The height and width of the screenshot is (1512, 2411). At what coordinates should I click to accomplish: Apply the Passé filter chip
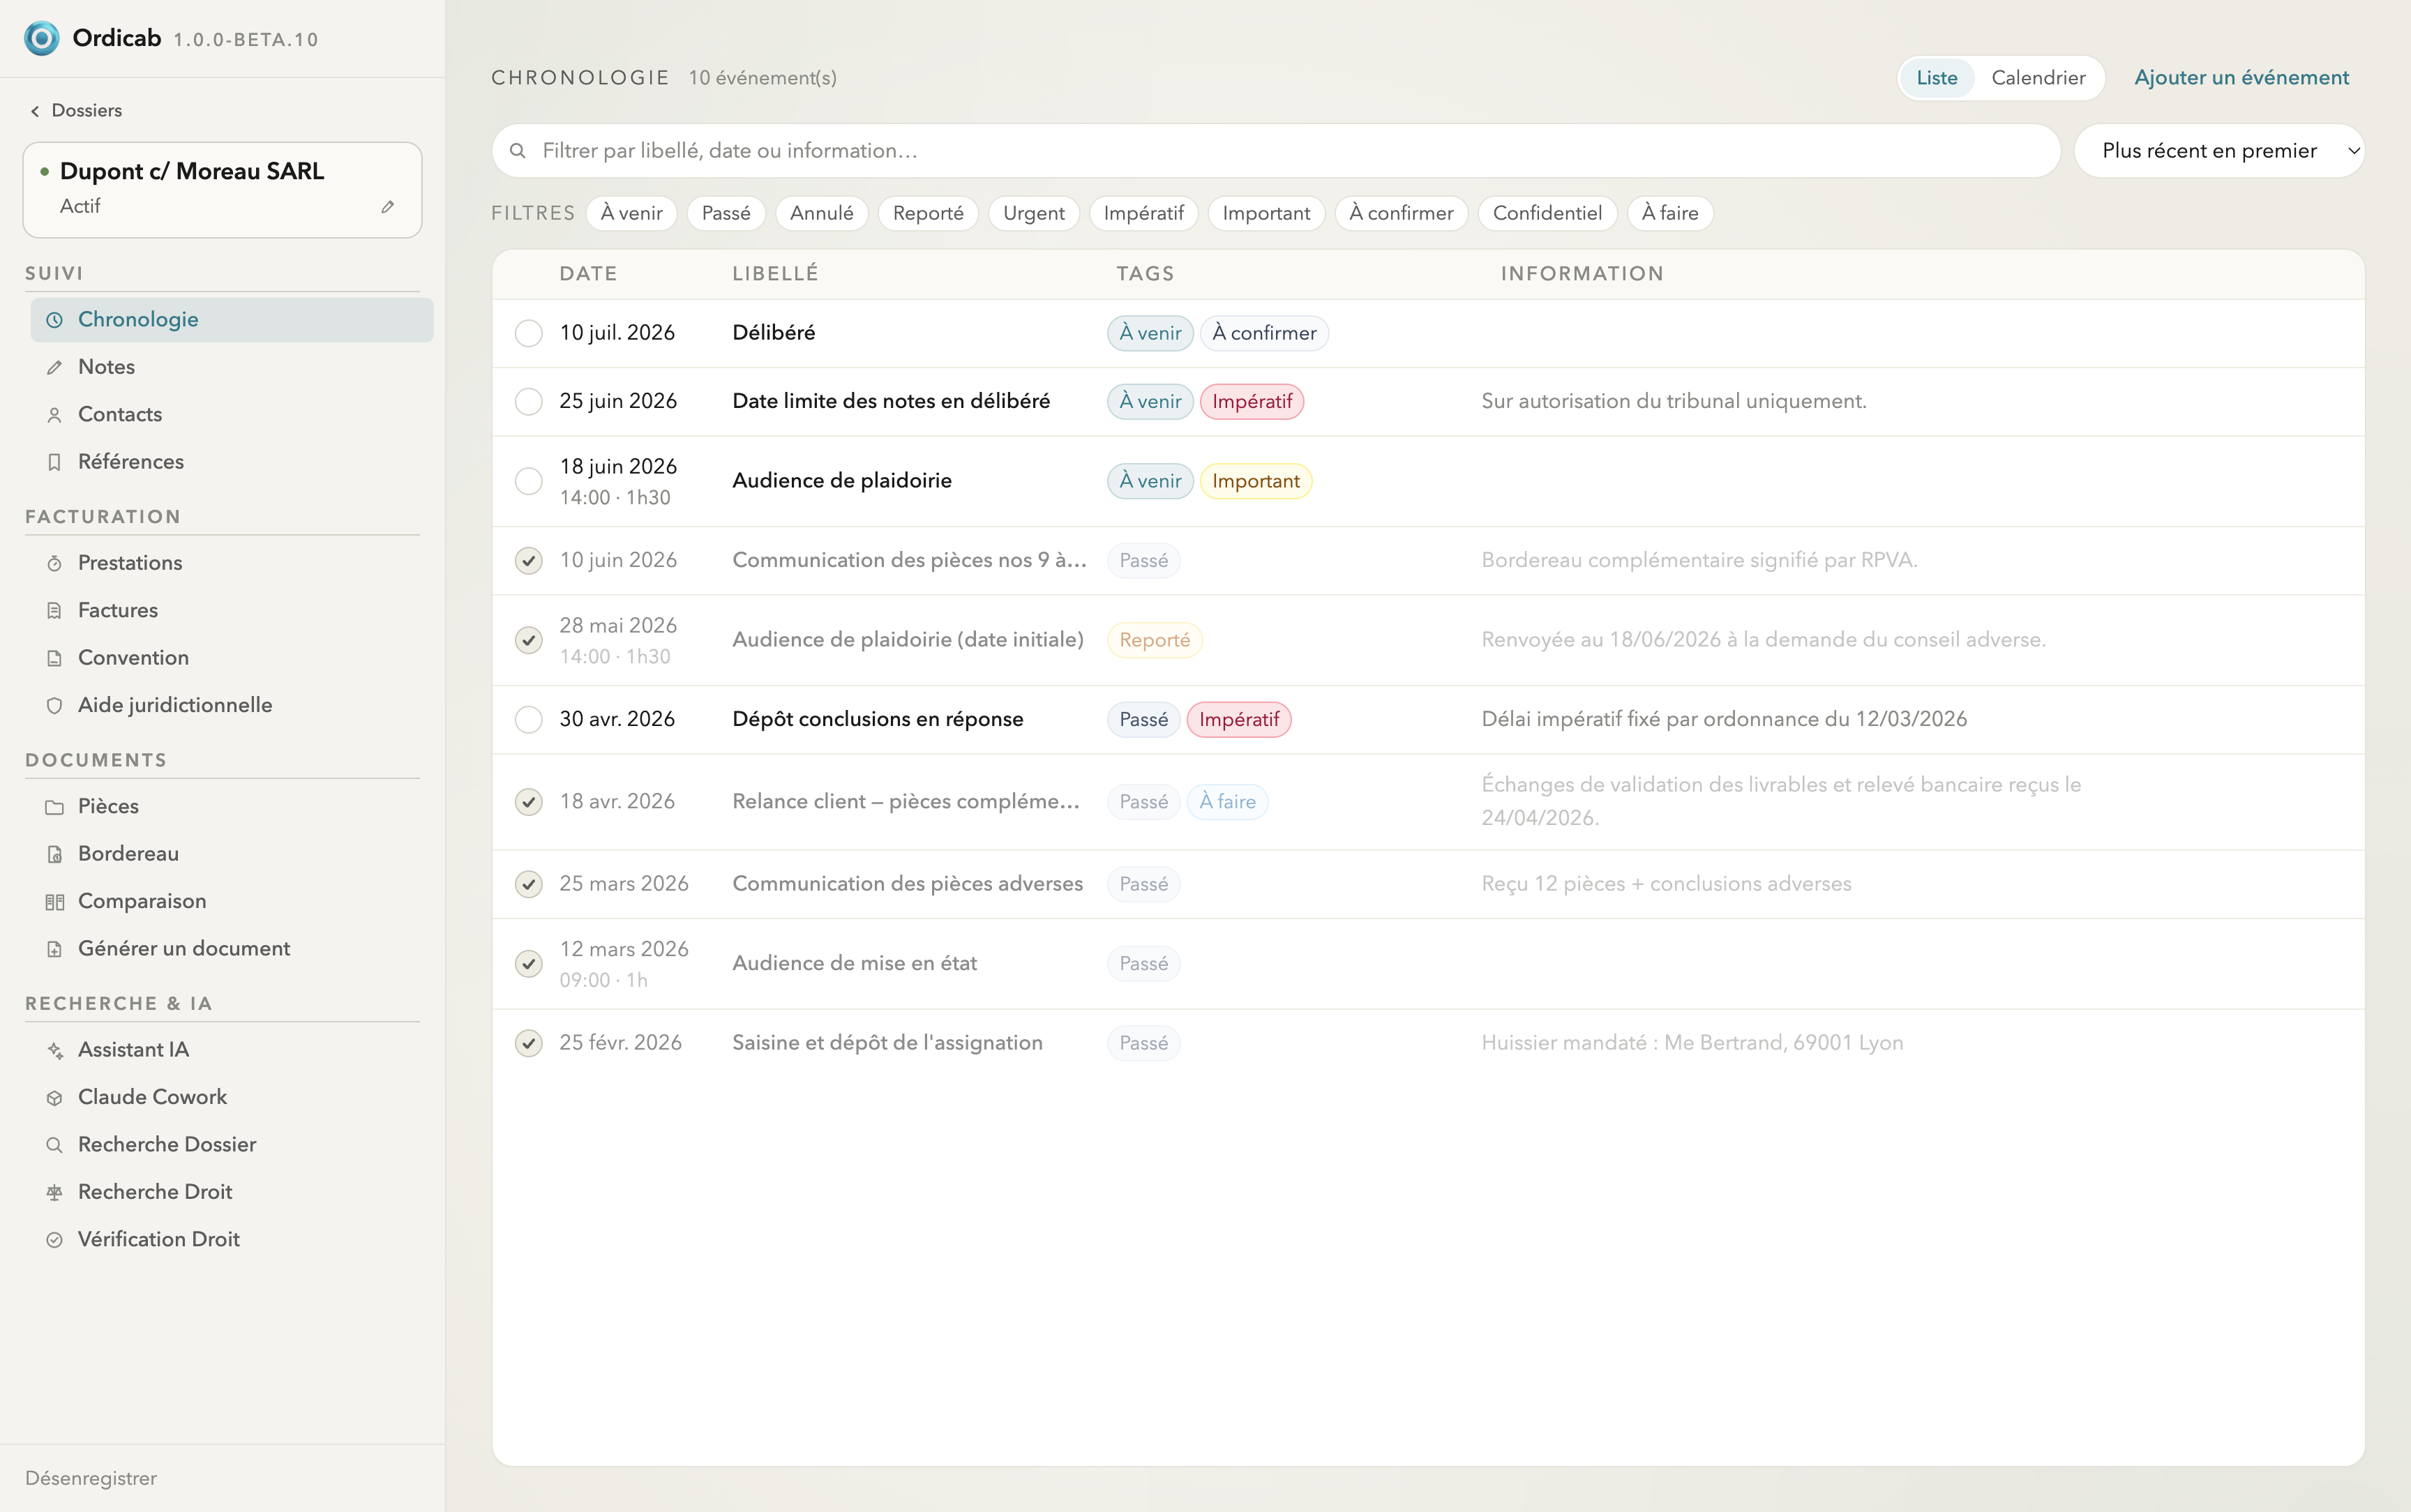pos(726,213)
